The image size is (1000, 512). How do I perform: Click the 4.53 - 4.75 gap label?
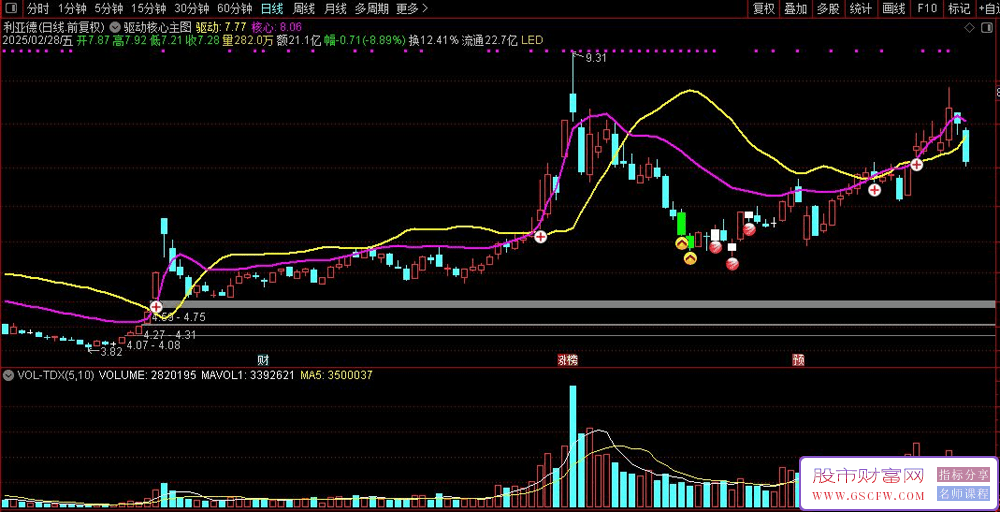tap(180, 317)
